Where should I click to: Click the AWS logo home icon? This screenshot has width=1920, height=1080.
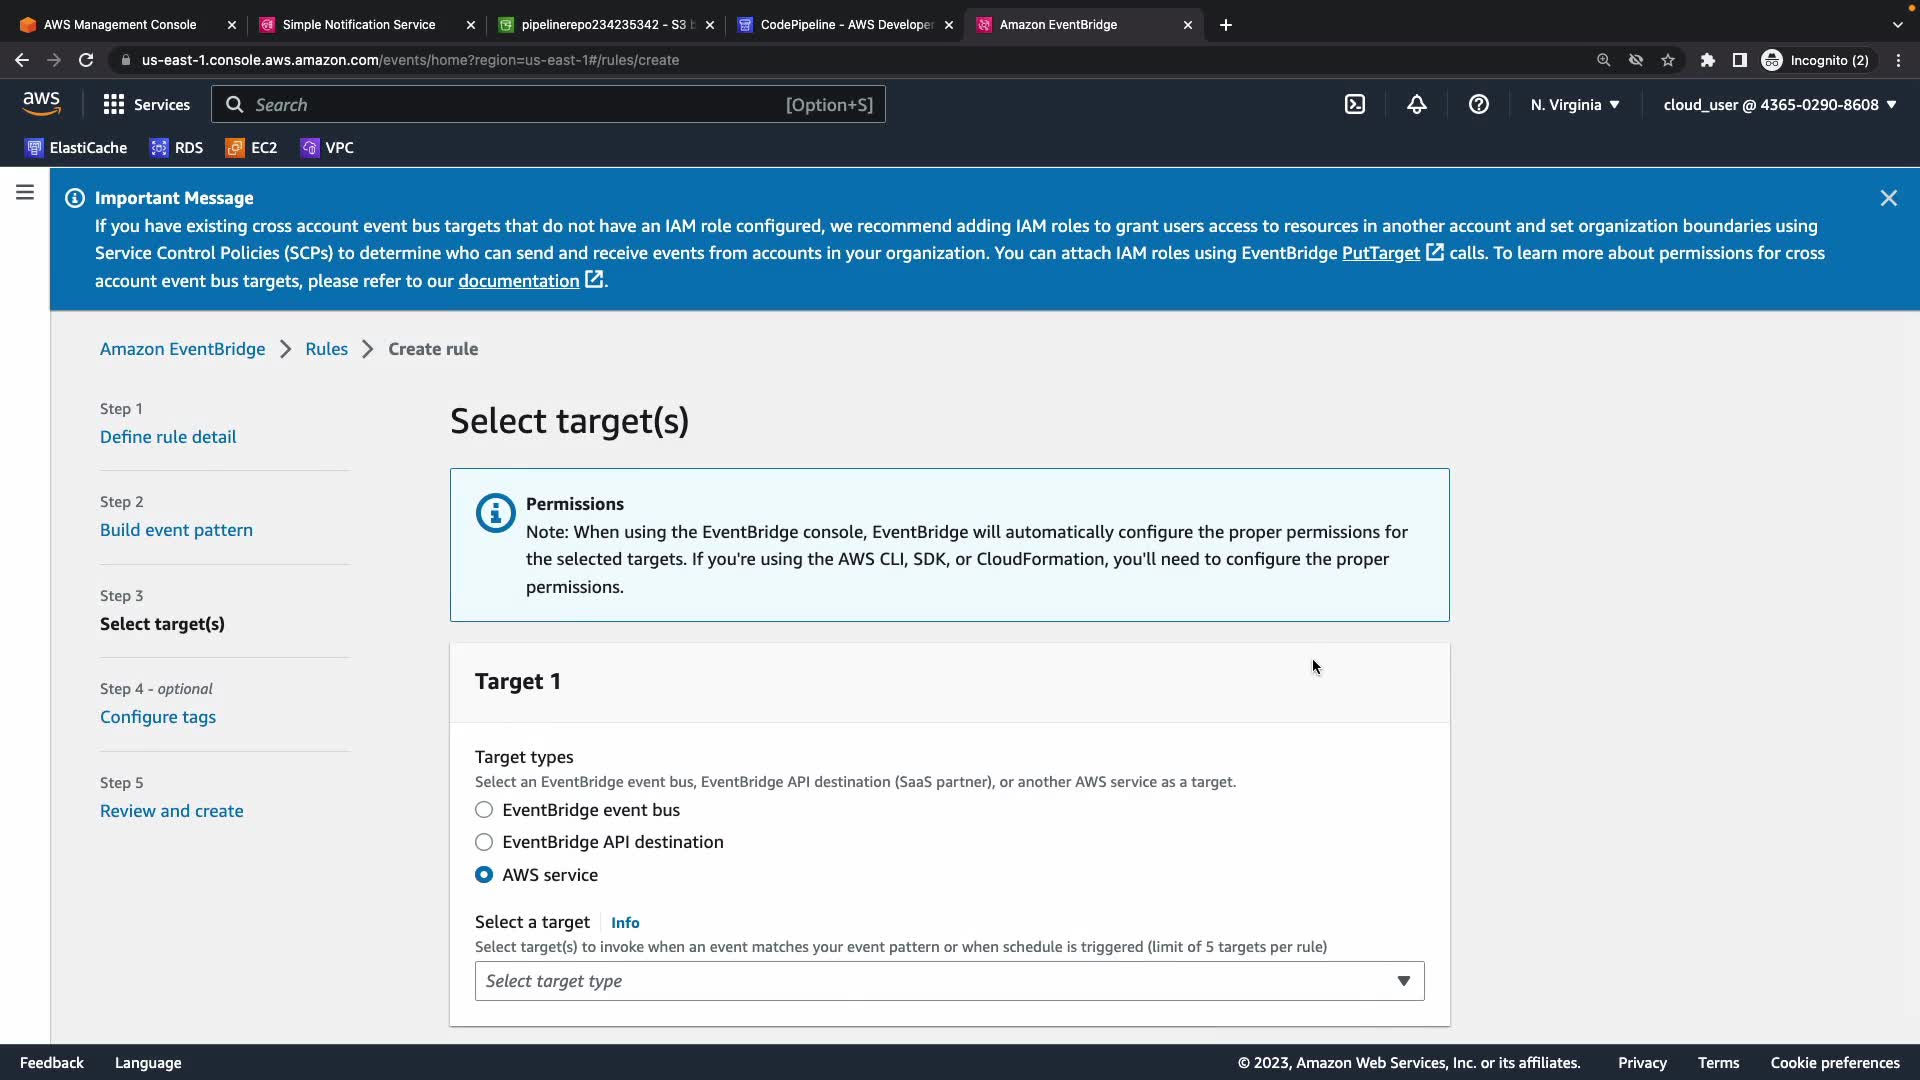point(41,103)
